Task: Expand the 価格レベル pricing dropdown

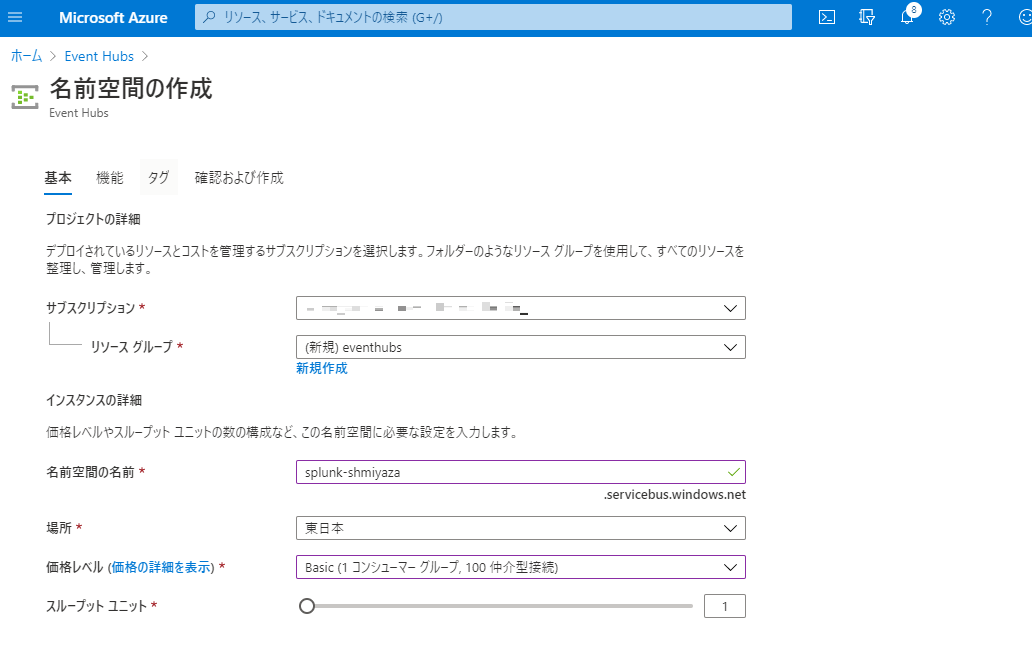Action: (520, 566)
